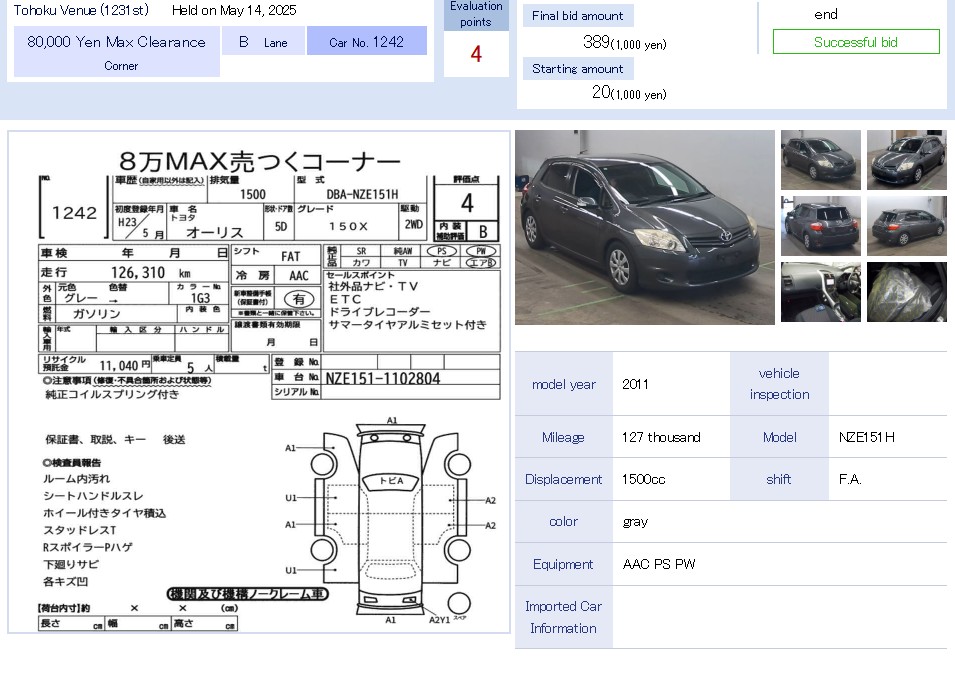Click the gray color value
The height and width of the screenshot is (677, 955).
(635, 522)
